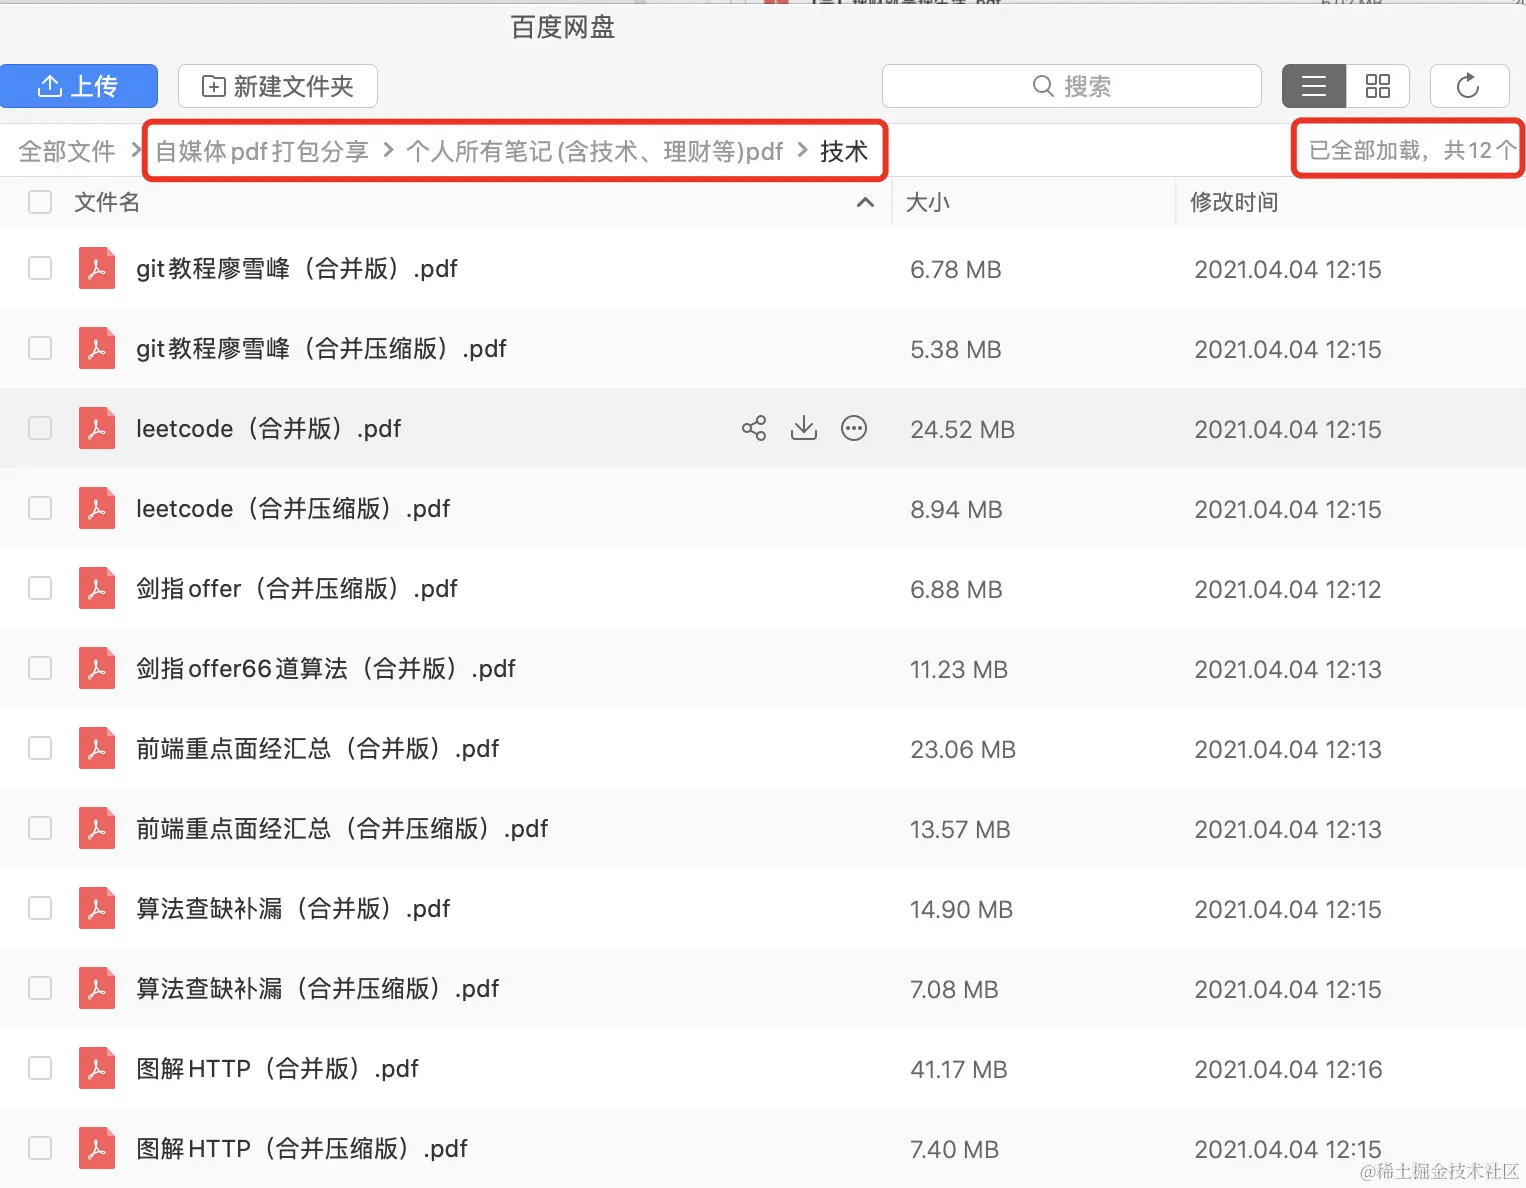Viewport: 1526px width, 1188px height.
Task: Download leetcode（合并版）.pdf via download icon
Action: pos(803,428)
